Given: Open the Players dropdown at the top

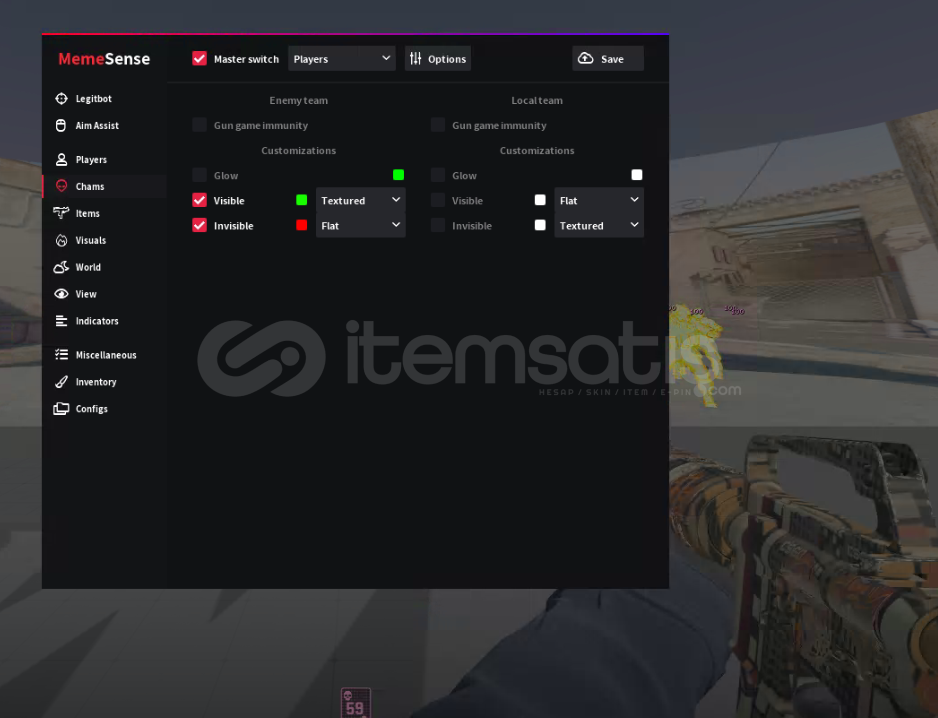Looking at the screenshot, I should (x=342, y=59).
